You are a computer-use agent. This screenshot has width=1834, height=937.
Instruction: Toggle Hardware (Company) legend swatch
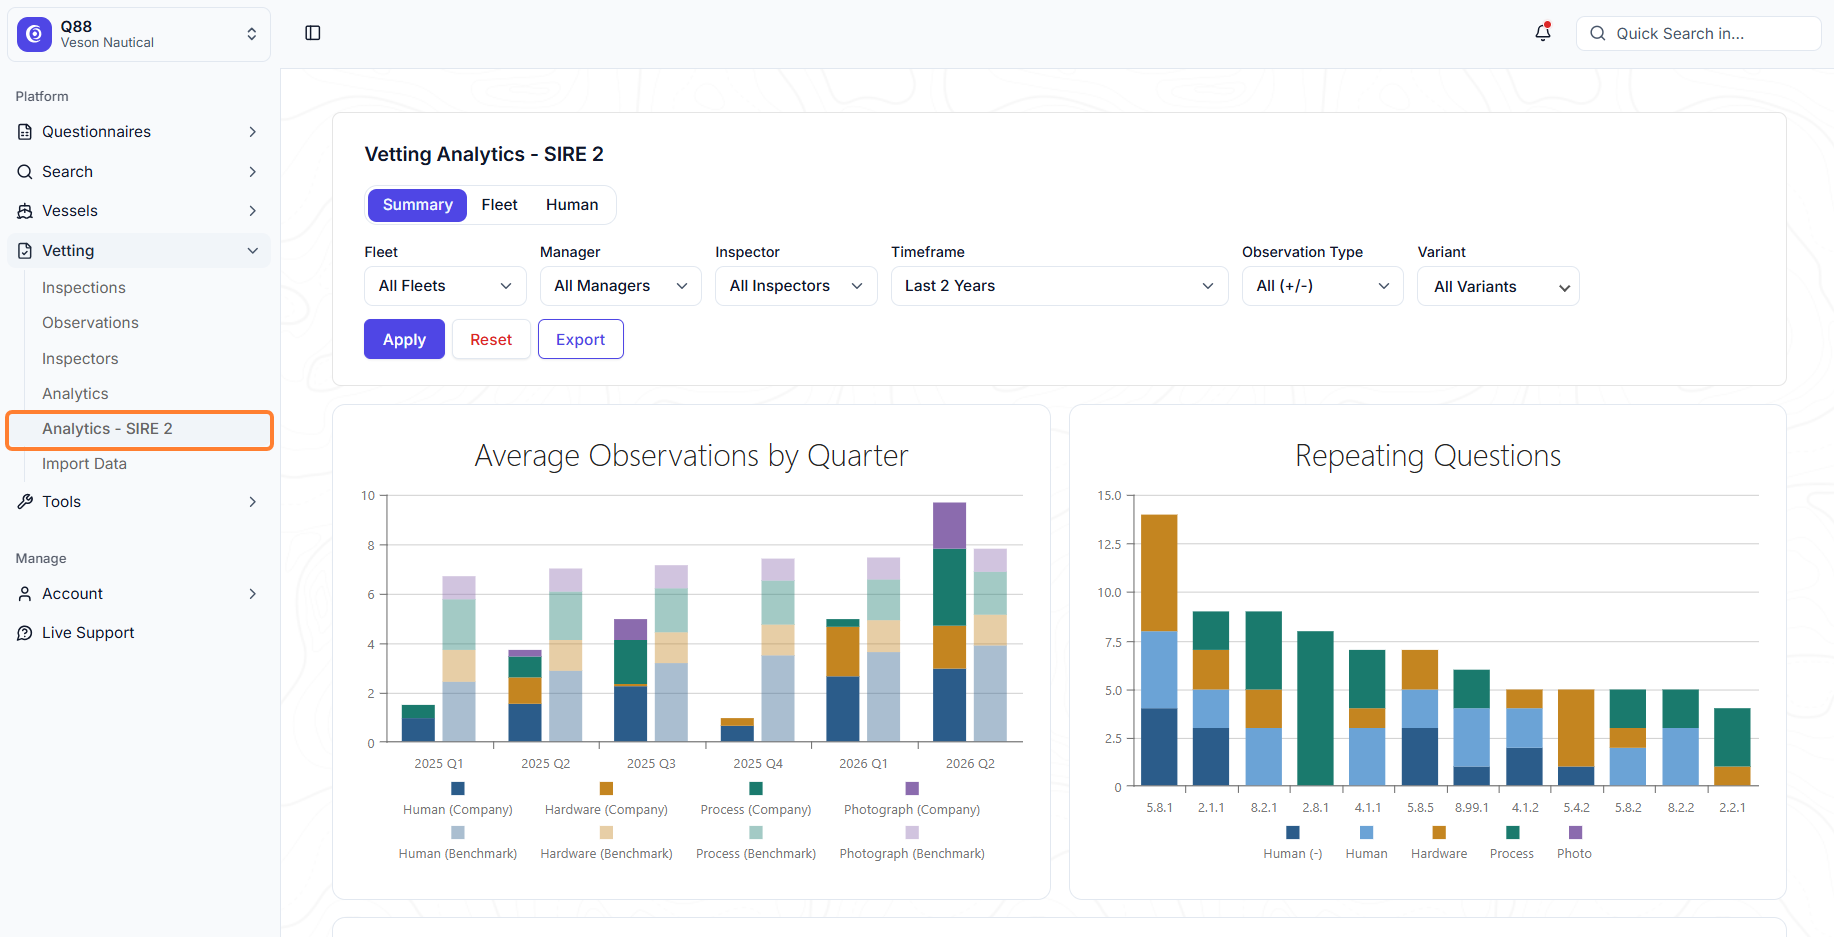coord(606,788)
